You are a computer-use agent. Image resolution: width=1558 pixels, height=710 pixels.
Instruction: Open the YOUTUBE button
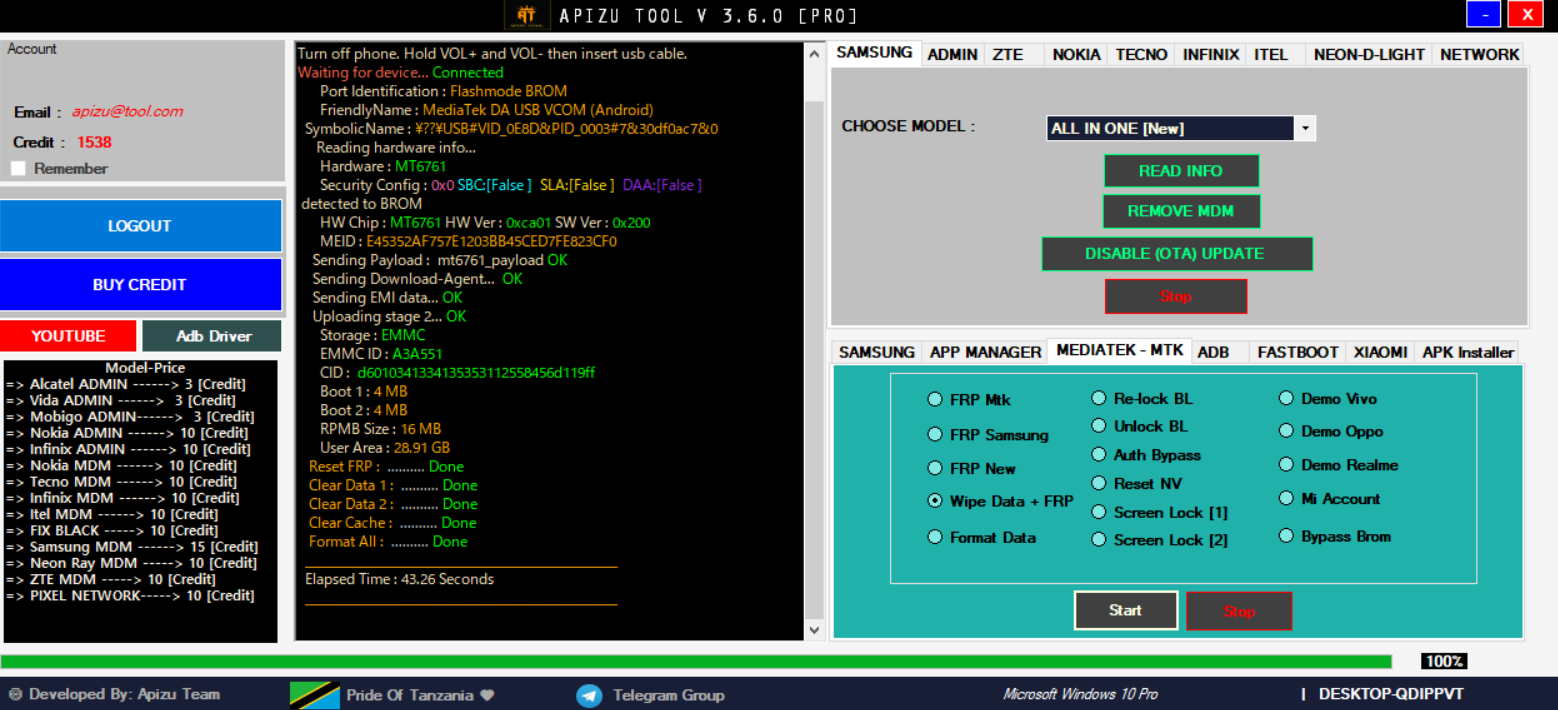68,336
